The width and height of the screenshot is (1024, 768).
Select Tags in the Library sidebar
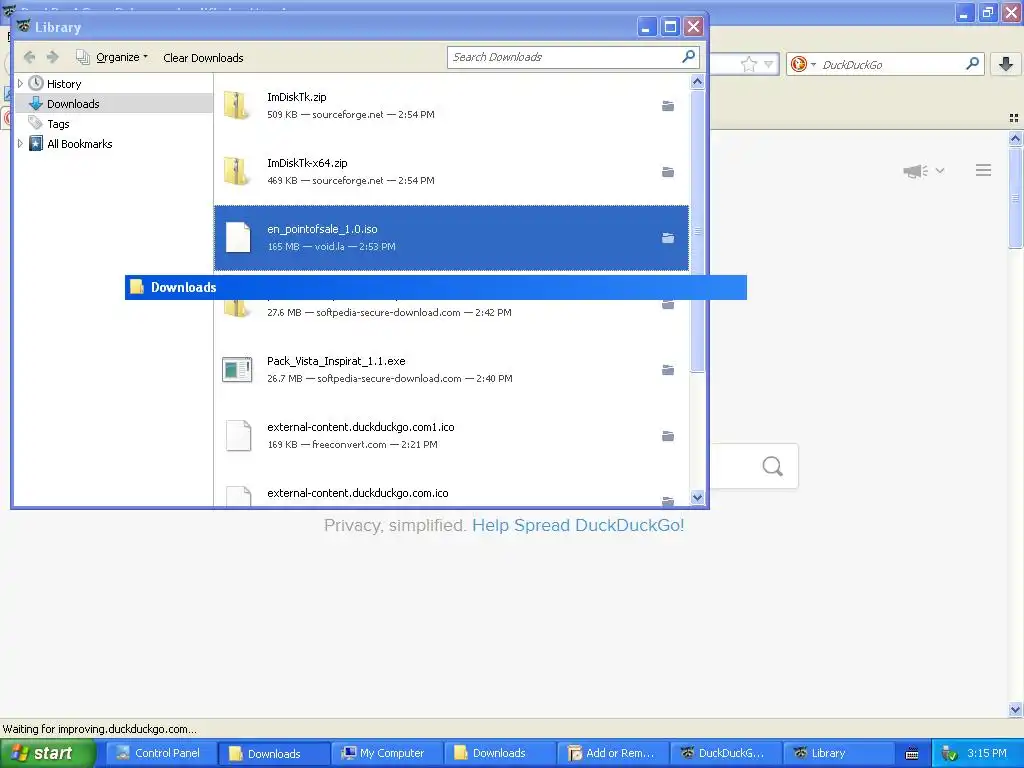point(58,124)
